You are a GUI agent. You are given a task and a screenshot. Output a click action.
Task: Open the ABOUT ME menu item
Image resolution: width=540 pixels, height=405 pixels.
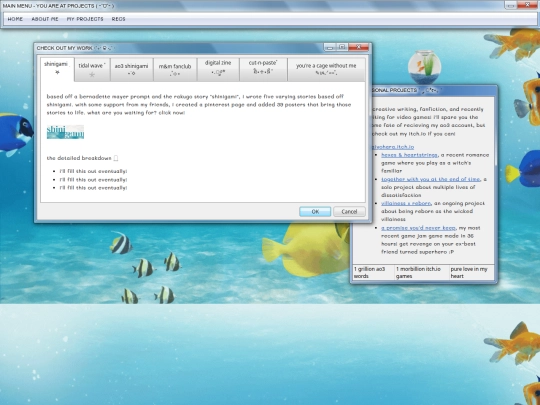tap(45, 19)
